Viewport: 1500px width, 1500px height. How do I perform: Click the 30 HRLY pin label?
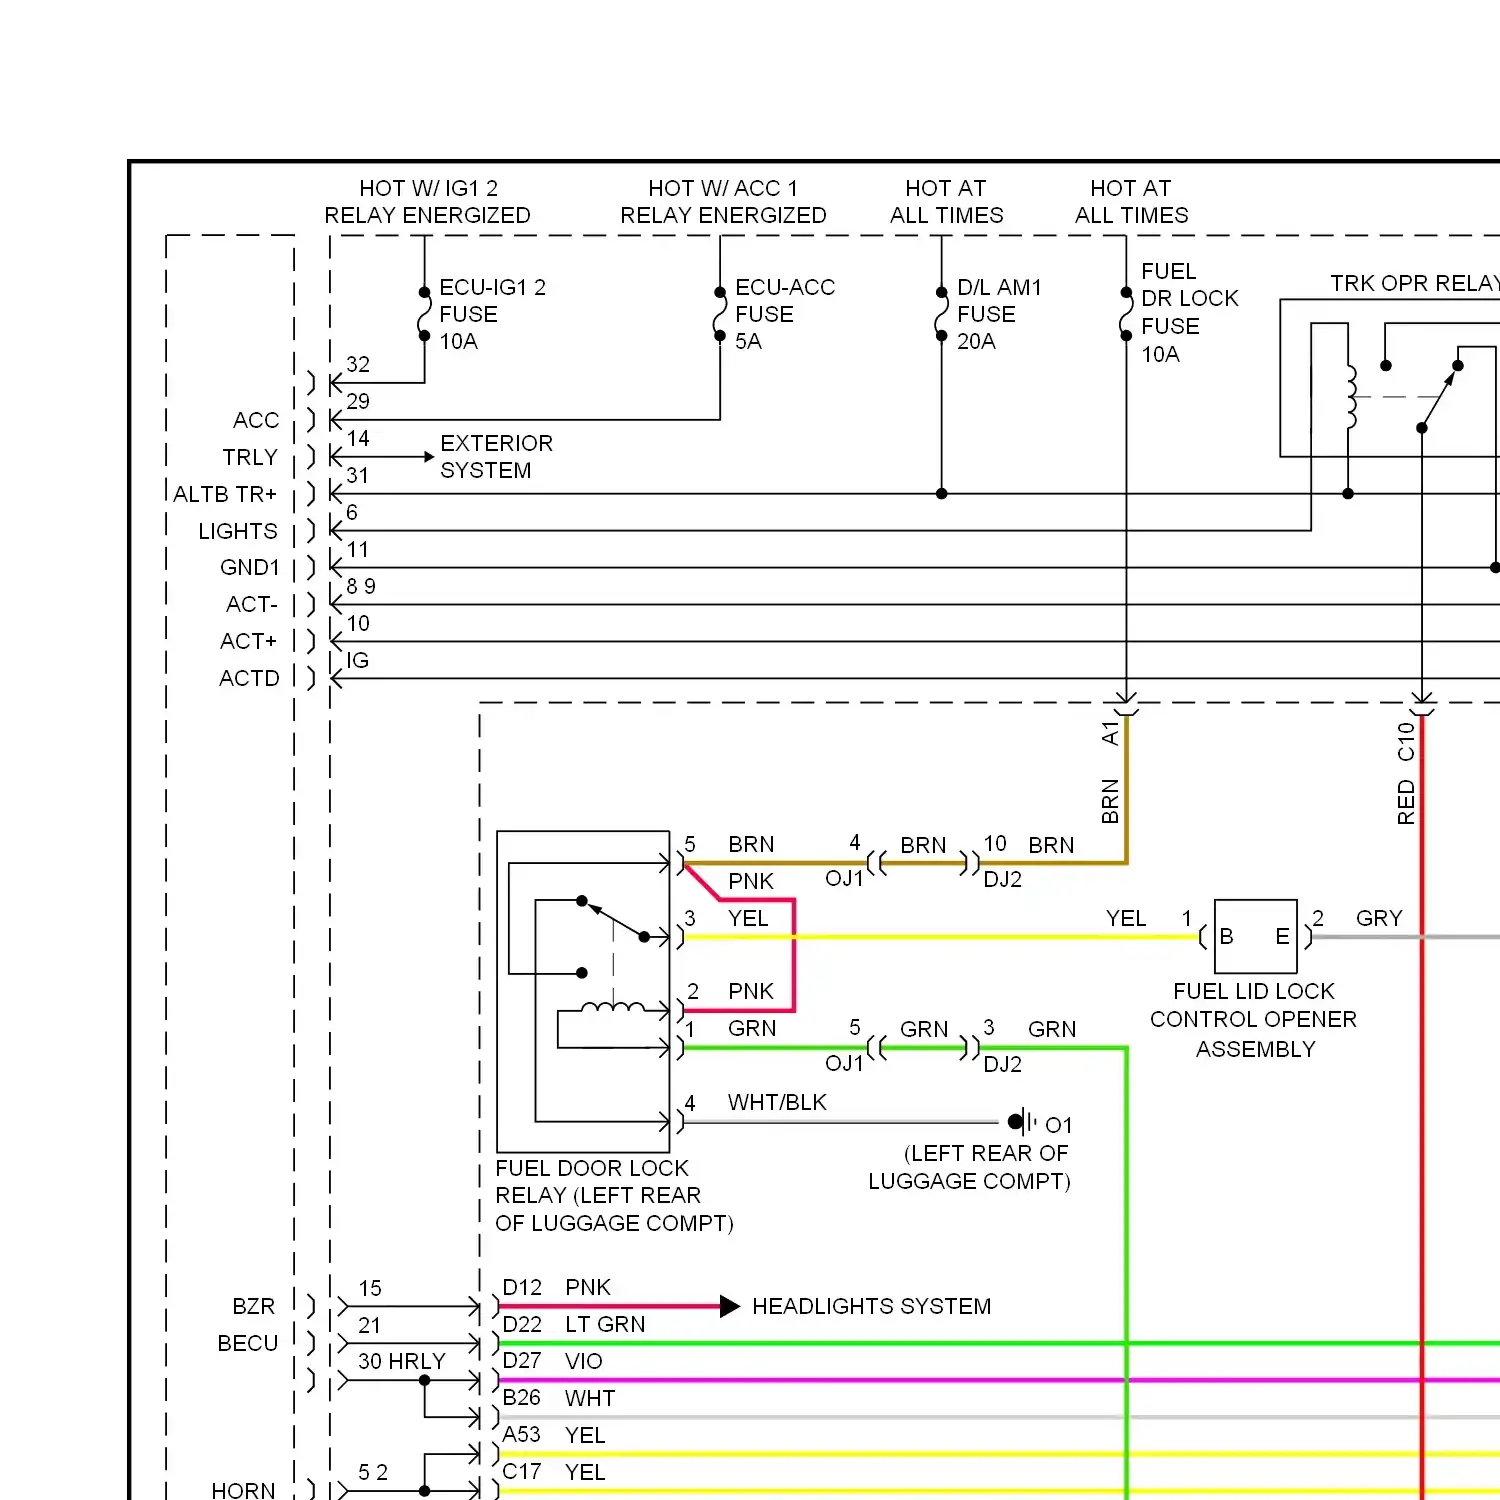[402, 1361]
